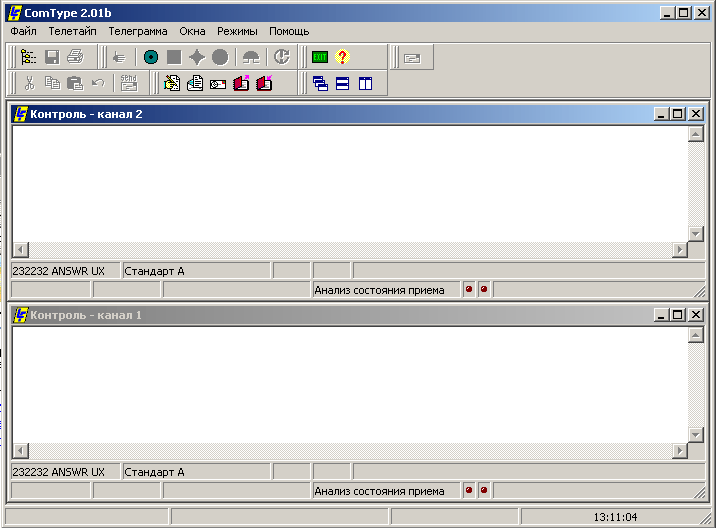Tile windows horizontally using toolbar icon
The width and height of the screenshot is (716, 528).
[342, 84]
